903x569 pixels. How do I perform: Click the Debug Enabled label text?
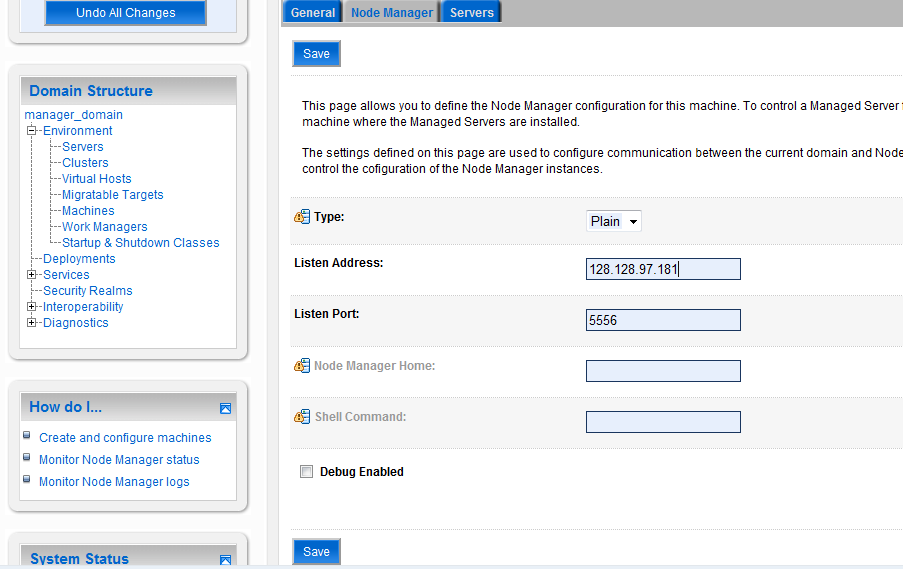coord(362,472)
